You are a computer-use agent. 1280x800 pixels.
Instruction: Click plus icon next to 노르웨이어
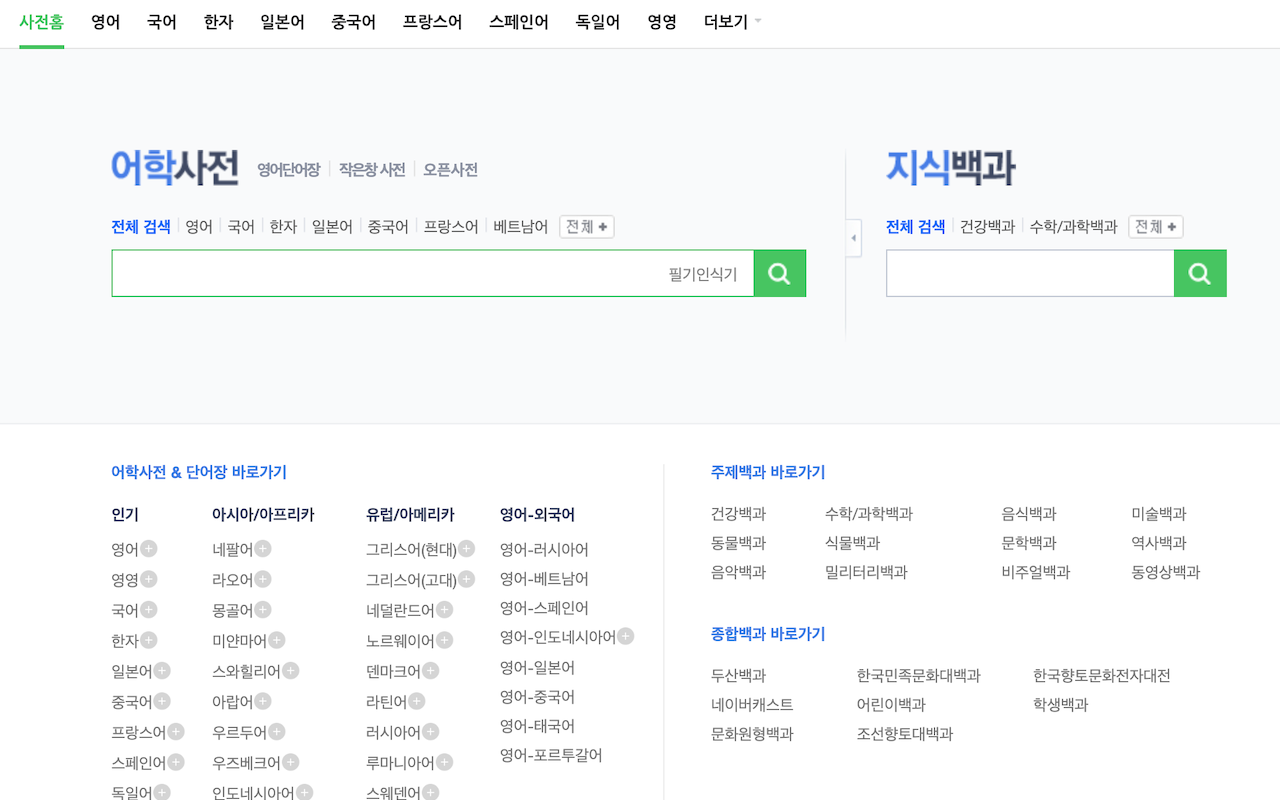pyautogui.click(x=445, y=639)
